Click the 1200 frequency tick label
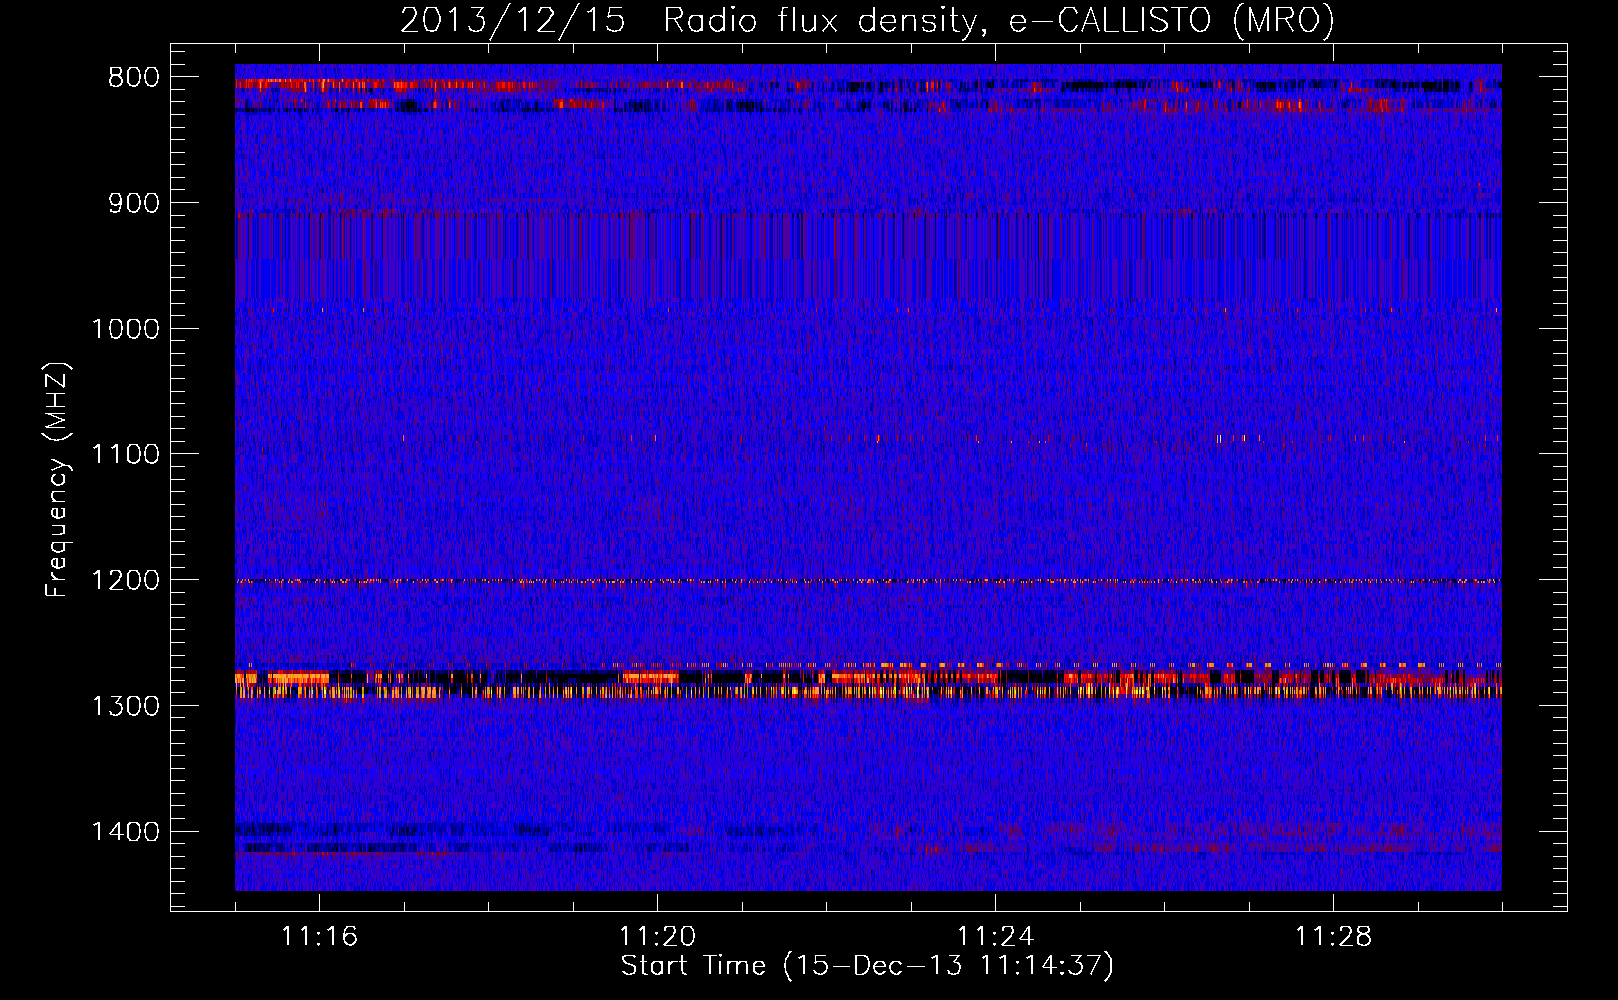This screenshot has height=1000, width=1618. point(125,580)
